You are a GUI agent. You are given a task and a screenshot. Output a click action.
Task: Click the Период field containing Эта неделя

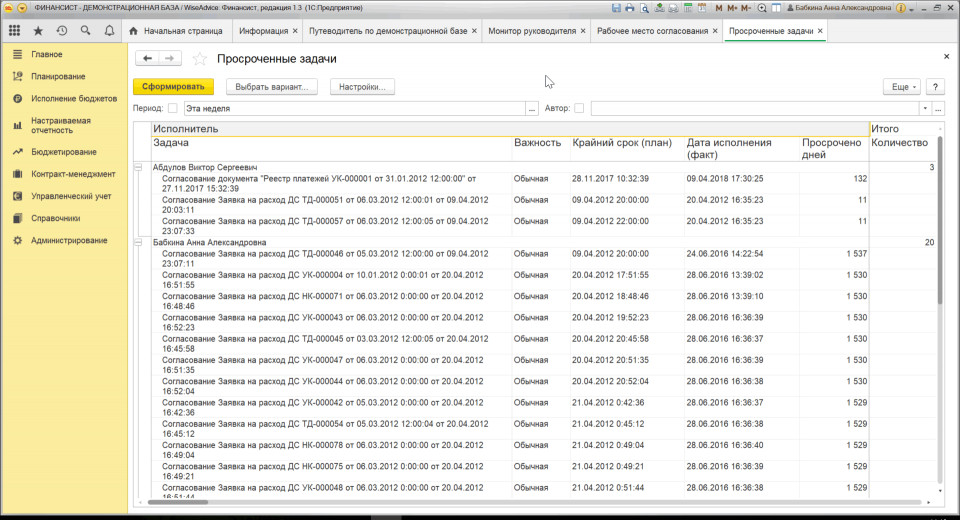coord(354,108)
